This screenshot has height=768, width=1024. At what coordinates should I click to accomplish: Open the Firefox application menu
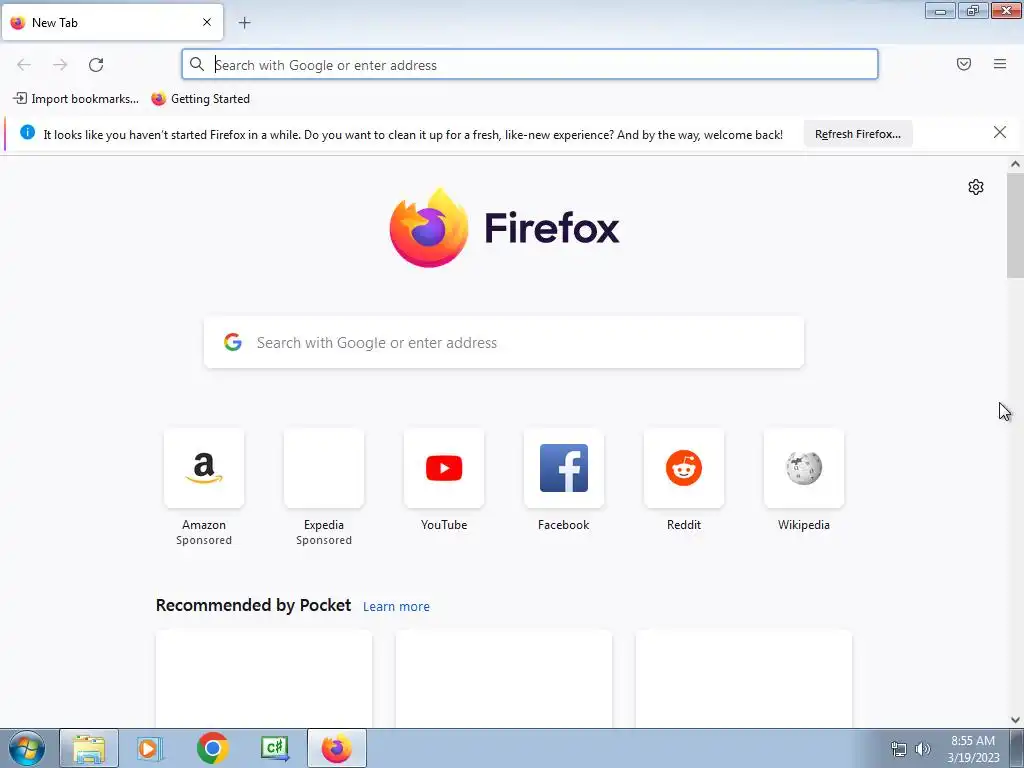tap(1000, 64)
